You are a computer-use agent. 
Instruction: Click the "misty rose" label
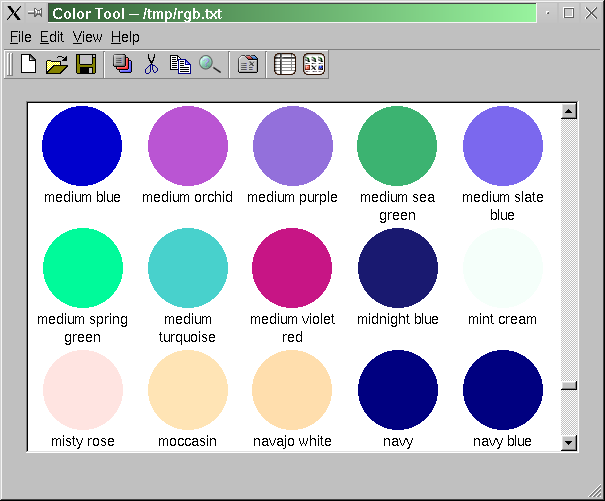(83, 441)
